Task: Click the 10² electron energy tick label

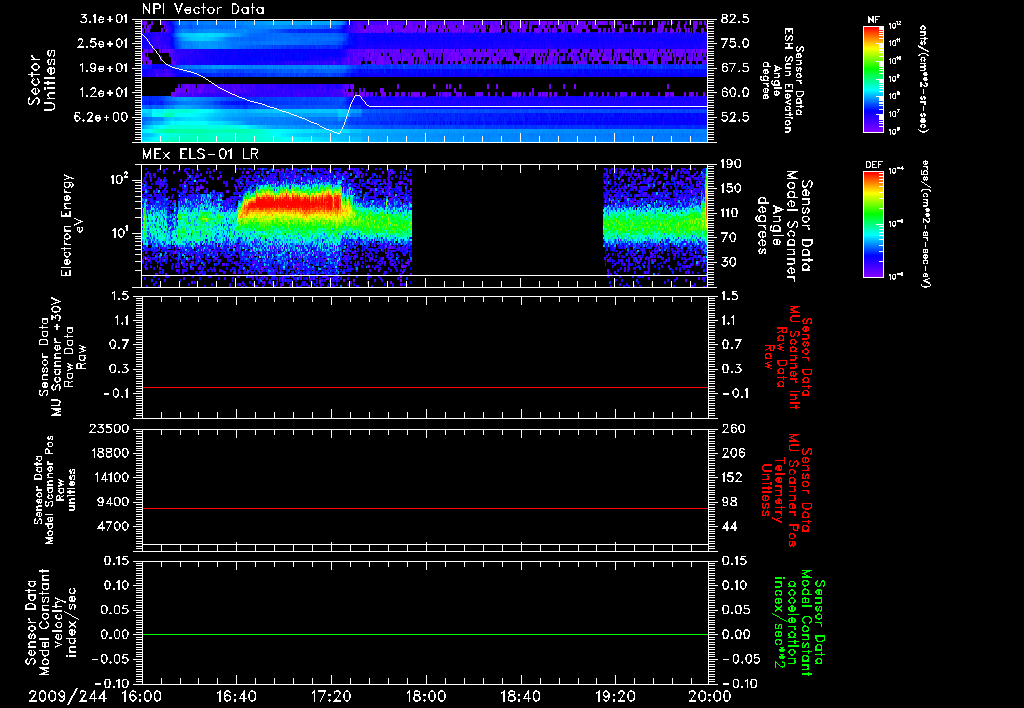Action: [120, 179]
